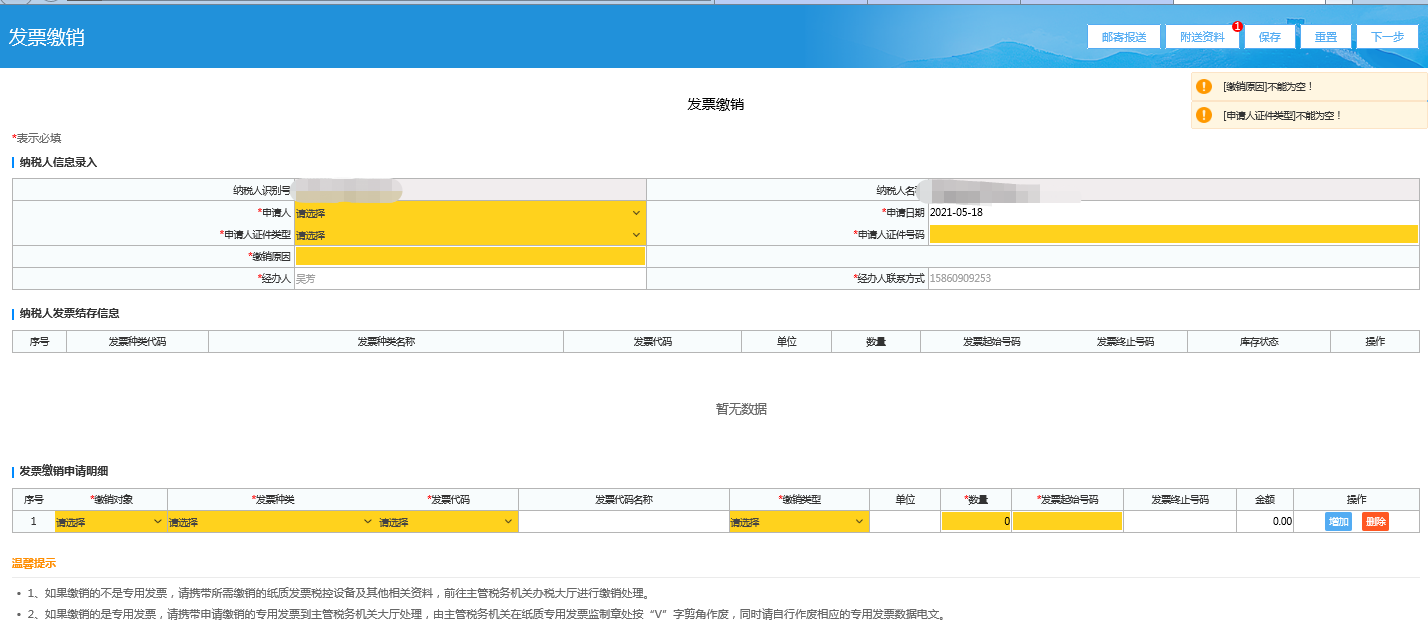The width and height of the screenshot is (1428, 635).
Task: Click the 邮寄报送 button
Action: click(x=1123, y=37)
